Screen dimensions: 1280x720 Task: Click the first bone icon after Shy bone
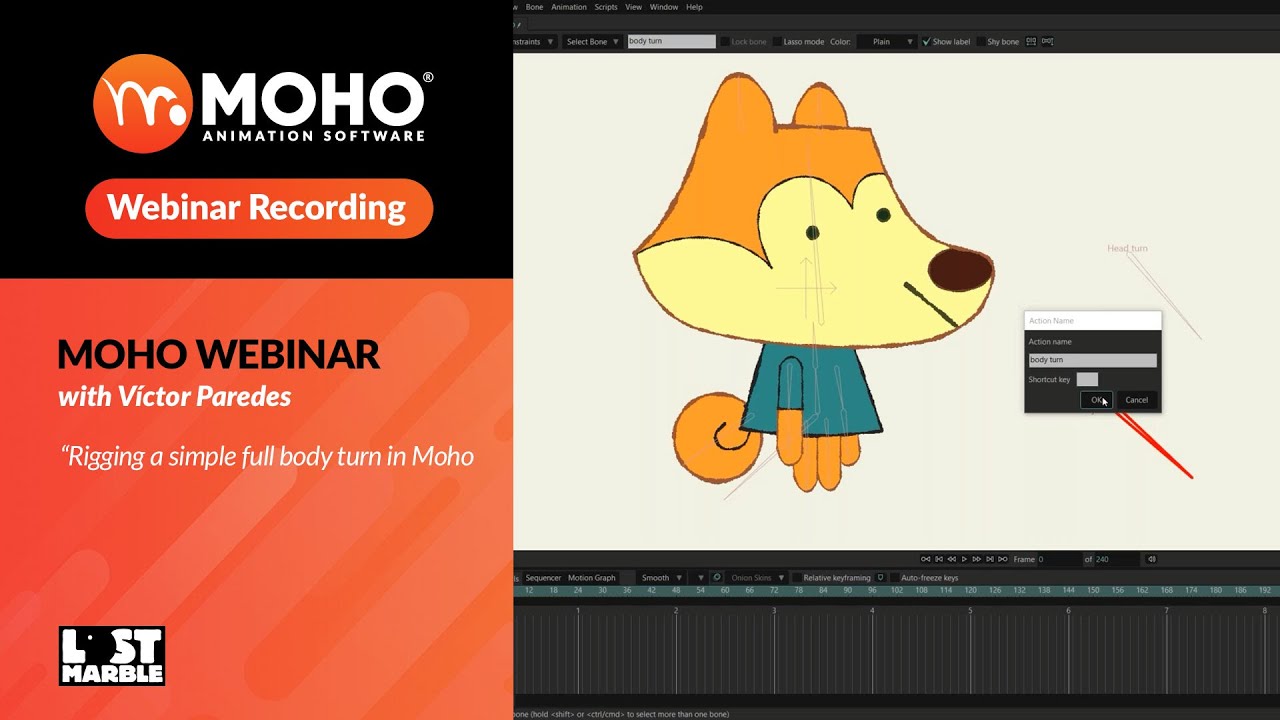click(x=1031, y=42)
